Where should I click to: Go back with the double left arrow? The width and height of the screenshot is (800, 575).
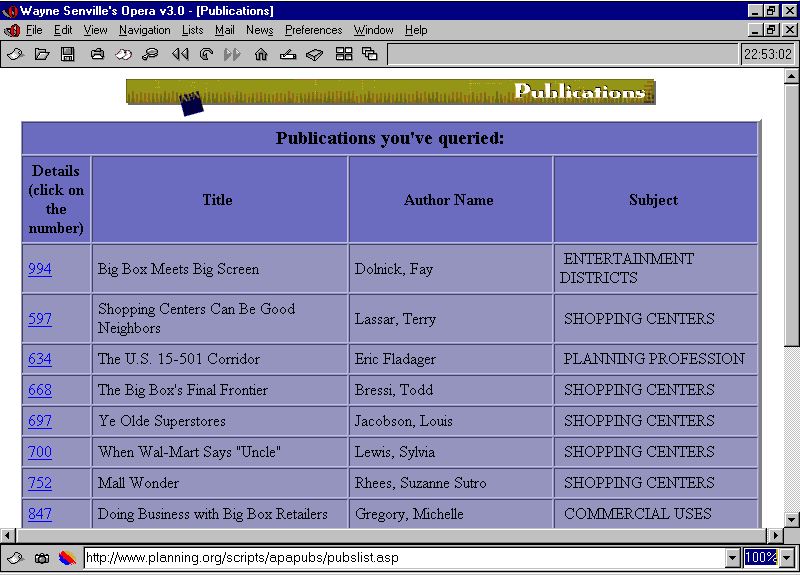tap(180, 54)
